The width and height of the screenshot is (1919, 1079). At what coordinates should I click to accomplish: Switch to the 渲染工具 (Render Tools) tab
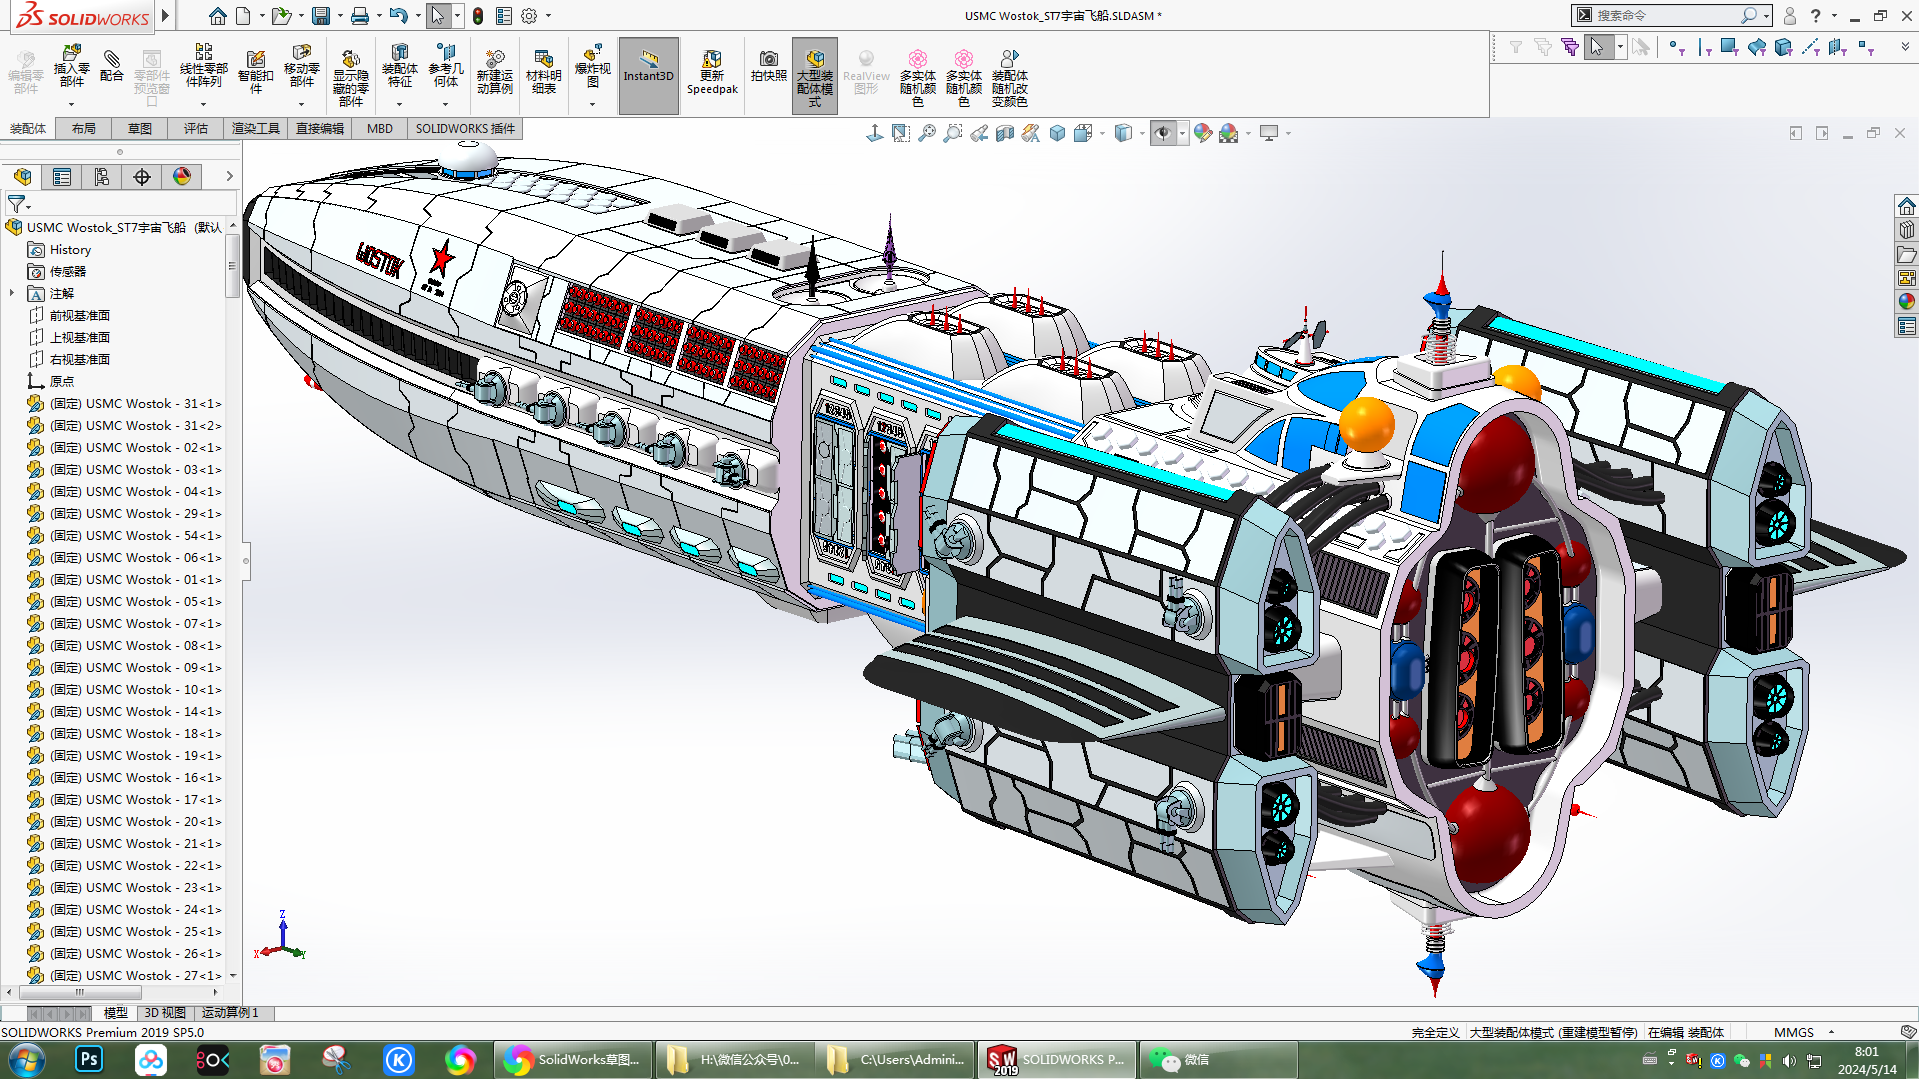256,129
